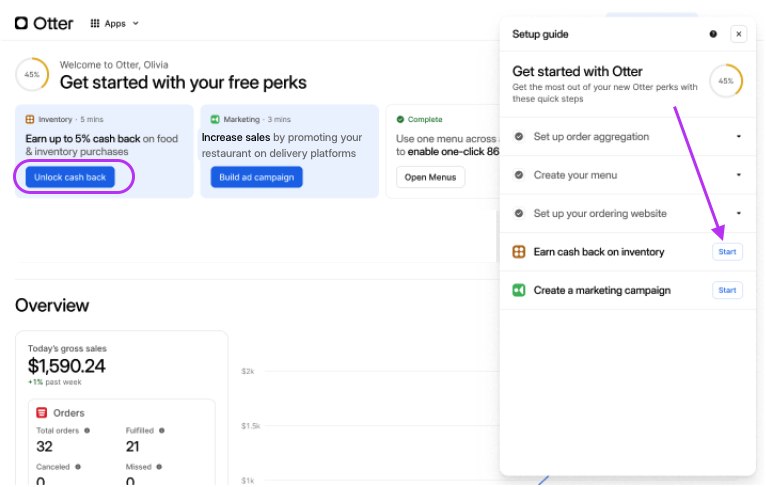Toggle the 'Create your menu' checkmark
Image resolution: width=766 pixels, height=487 pixels.
519,175
